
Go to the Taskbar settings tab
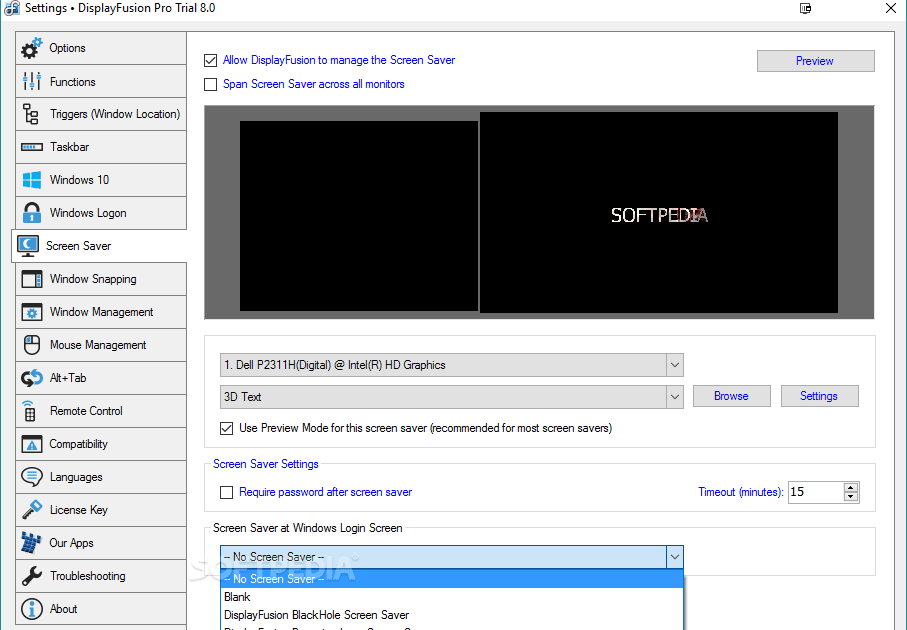(x=101, y=147)
